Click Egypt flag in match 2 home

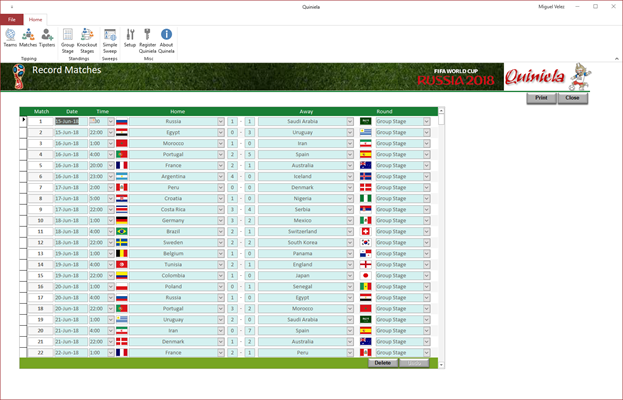click(122, 132)
